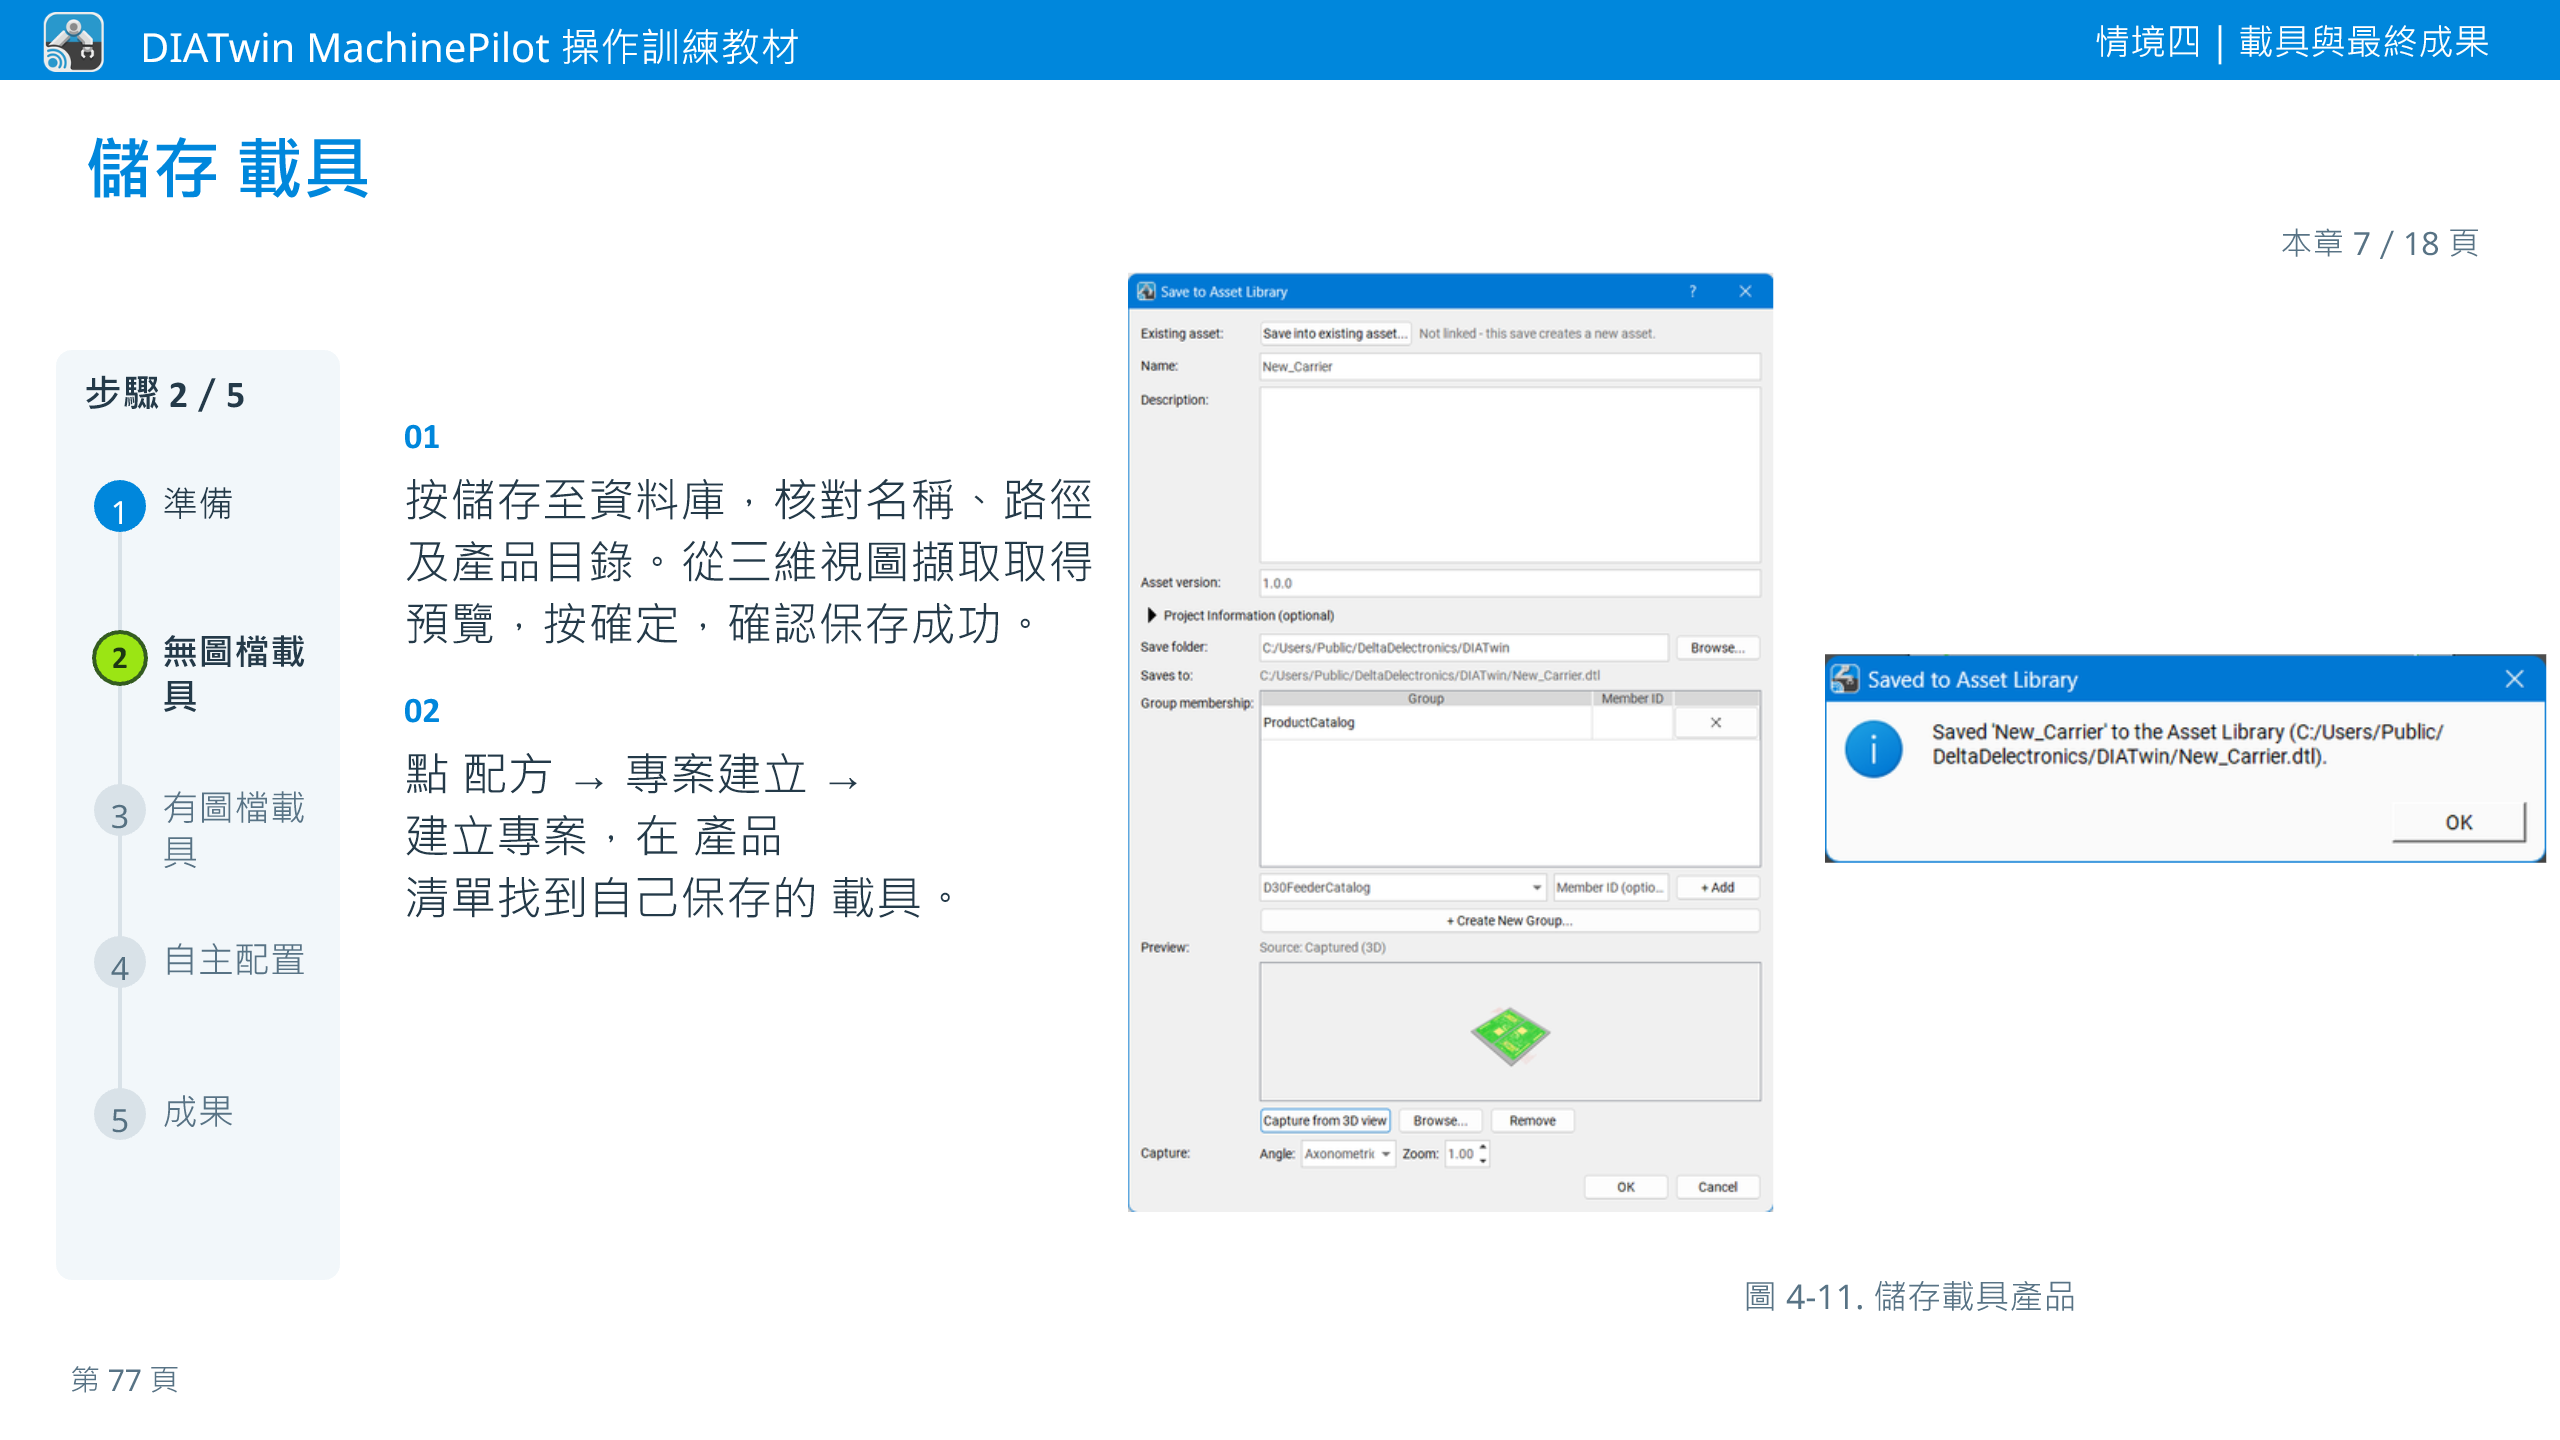This screenshot has height=1440, width=2560.
Task: Click the Member ID column header
Action: 1632,698
